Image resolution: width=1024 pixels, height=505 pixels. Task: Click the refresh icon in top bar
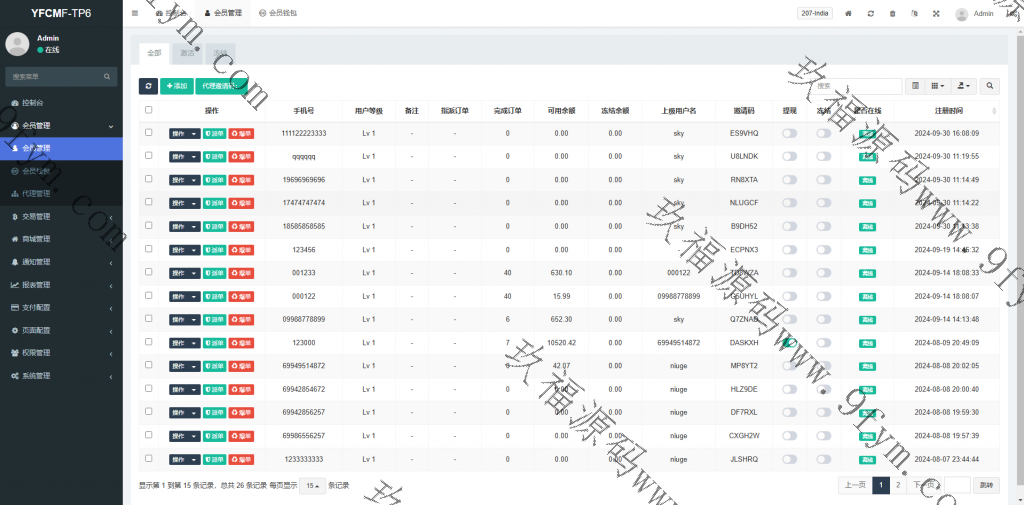[x=871, y=14]
